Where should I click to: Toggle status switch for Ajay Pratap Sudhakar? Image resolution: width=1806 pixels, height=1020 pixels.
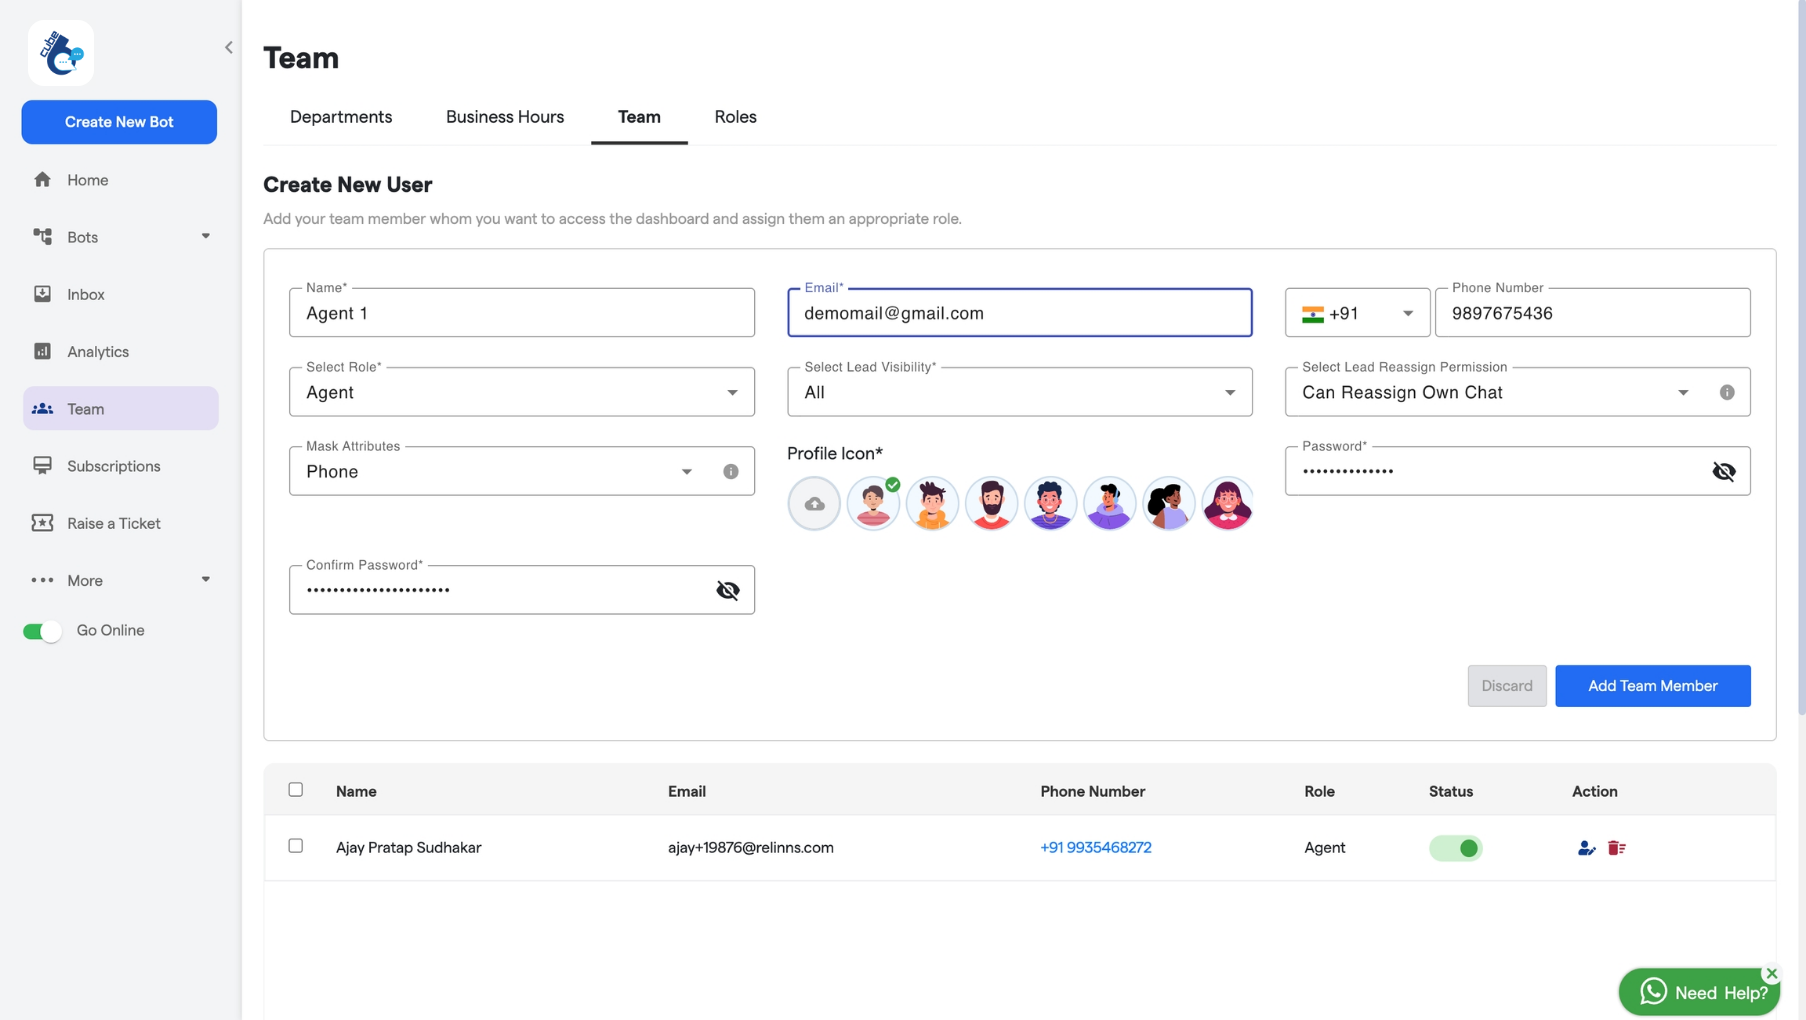(x=1455, y=848)
